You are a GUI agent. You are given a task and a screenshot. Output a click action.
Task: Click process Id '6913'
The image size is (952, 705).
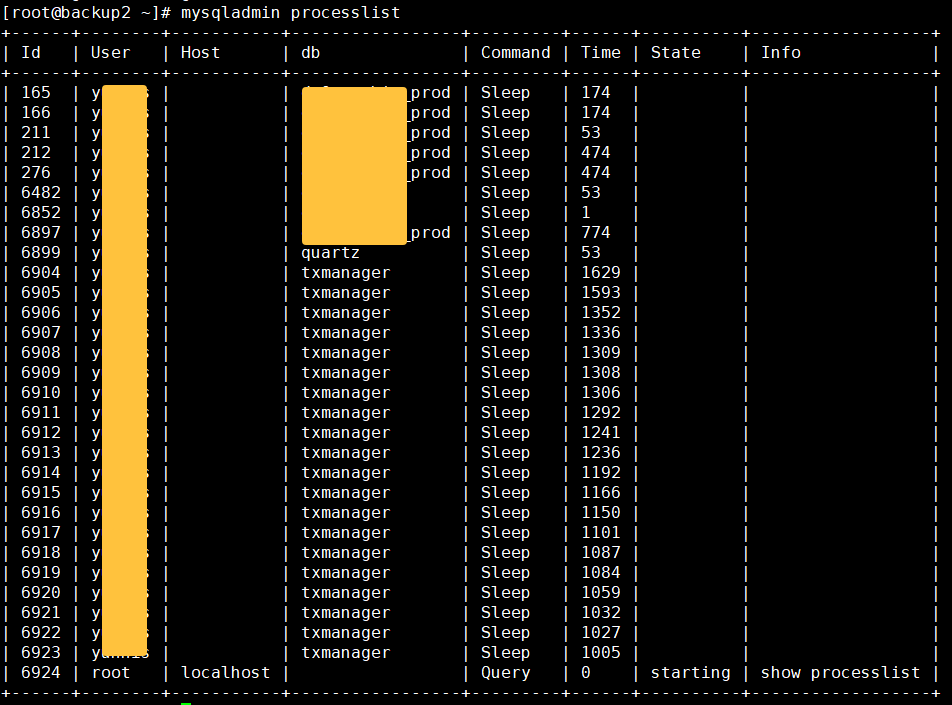pos(41,453)
